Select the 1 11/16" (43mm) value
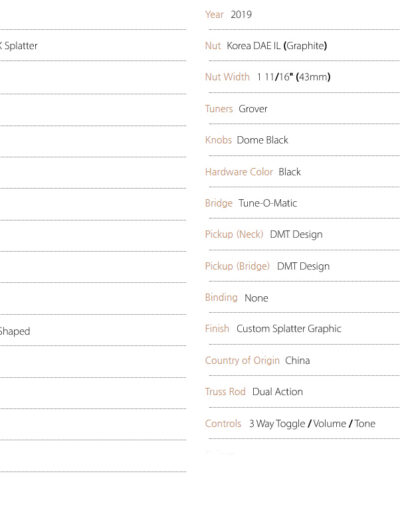This screenshot has width=400, height=516. tap(293, 77)
